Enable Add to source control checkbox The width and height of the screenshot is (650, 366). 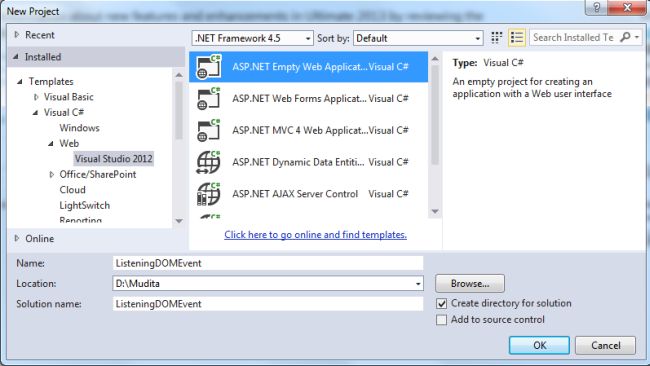[x=441, y=320]
